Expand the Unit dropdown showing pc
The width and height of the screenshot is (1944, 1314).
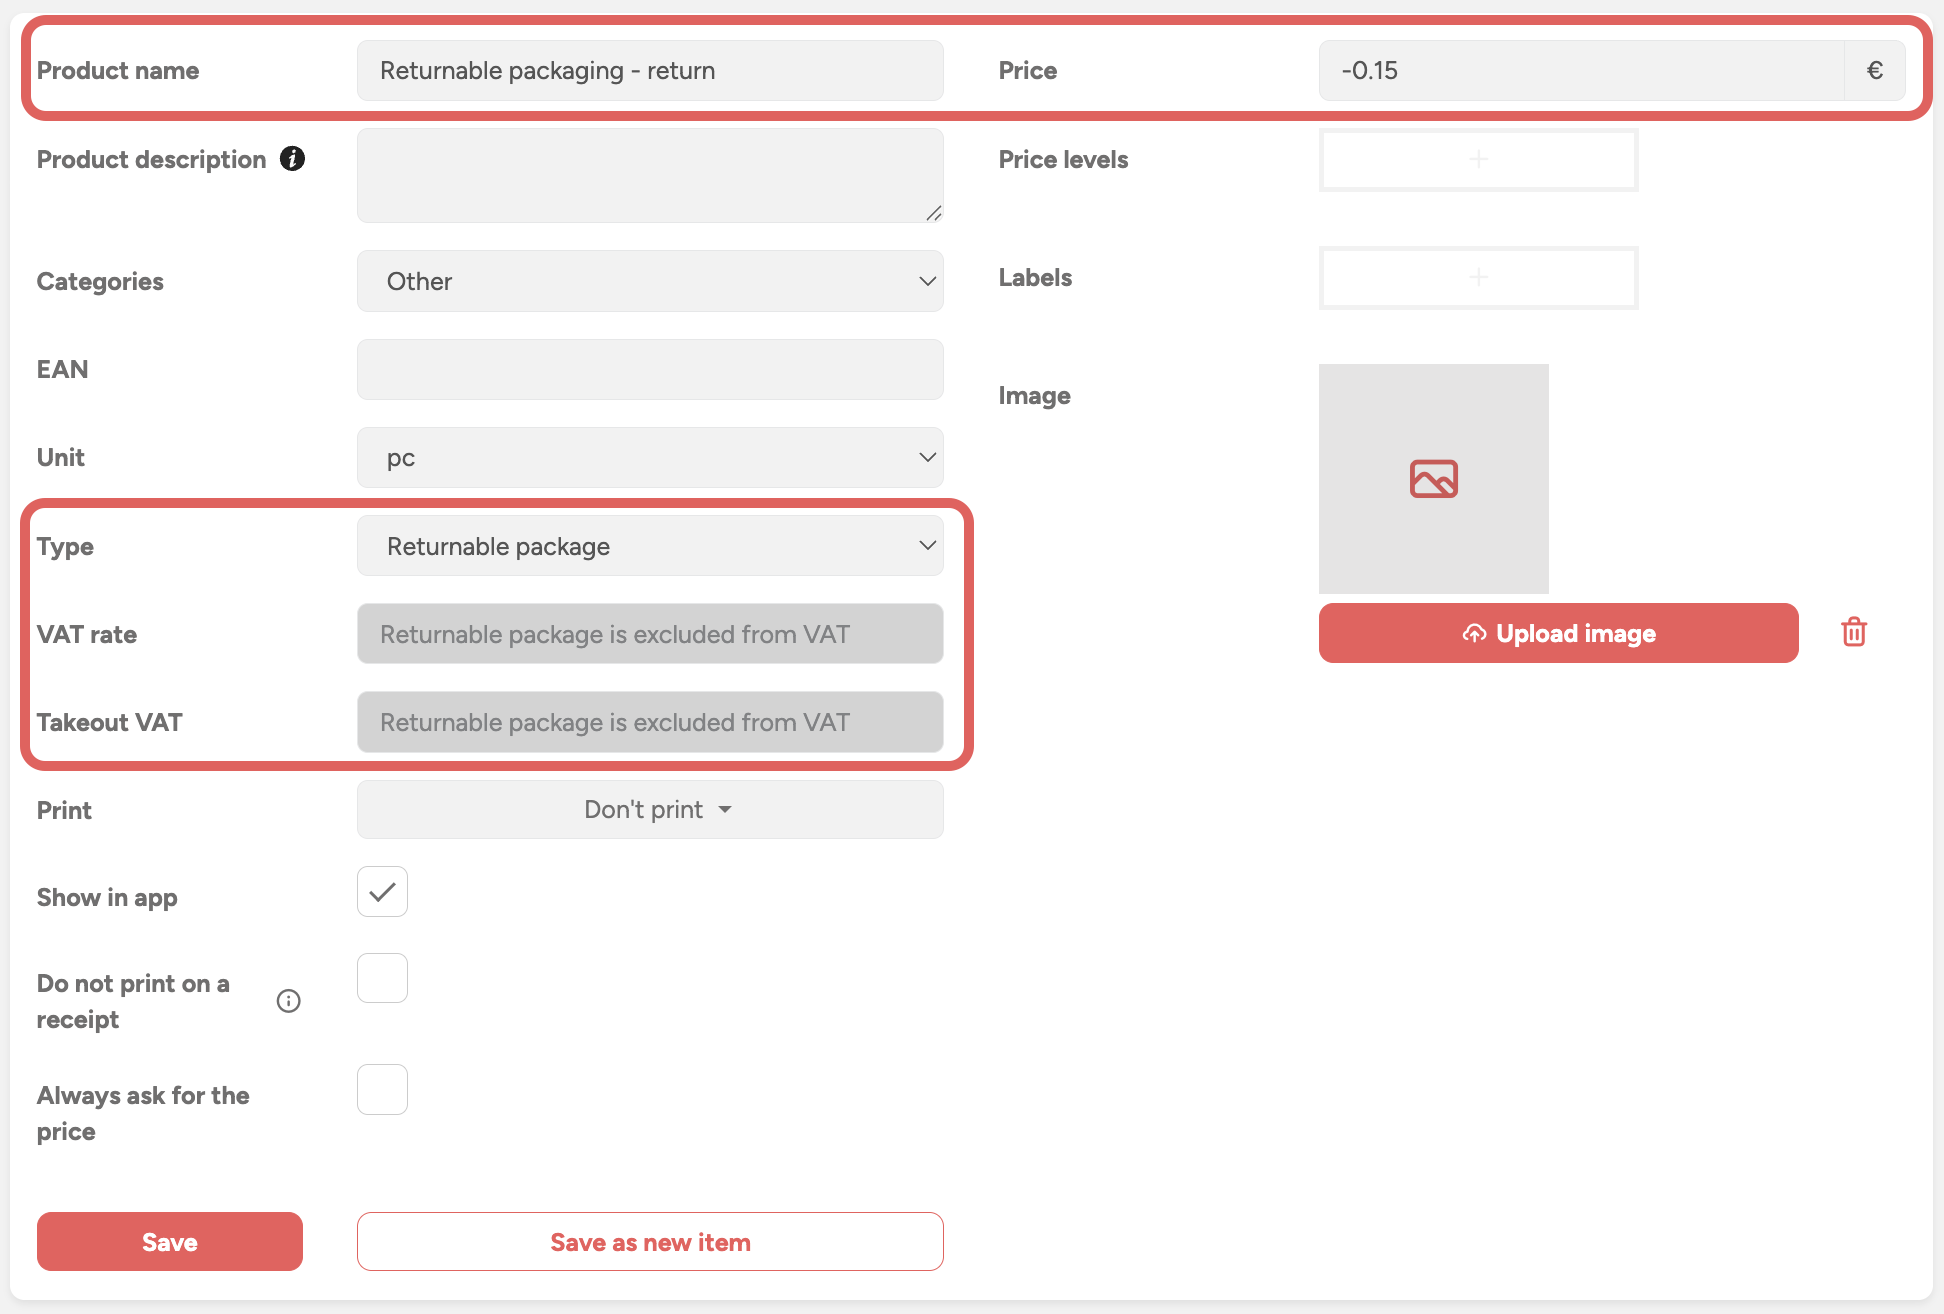[x=650, y=458]
